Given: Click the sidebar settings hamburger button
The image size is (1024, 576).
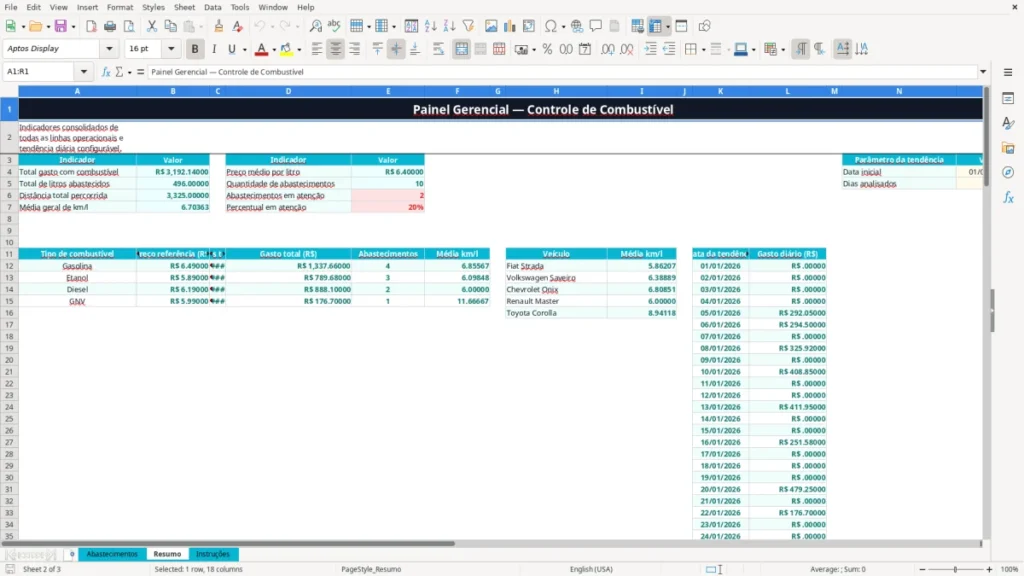Looking at the screenshot, I should 1008,72.
